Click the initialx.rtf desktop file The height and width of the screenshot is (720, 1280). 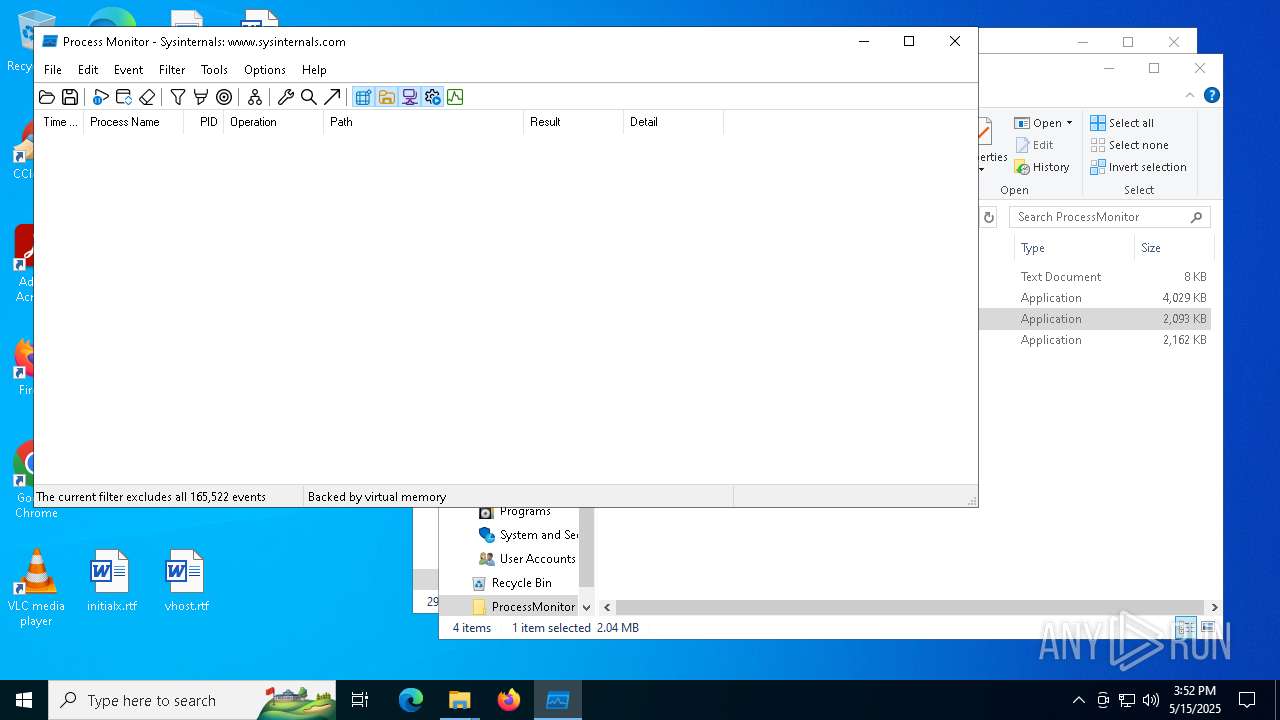[x=111, y=581]
